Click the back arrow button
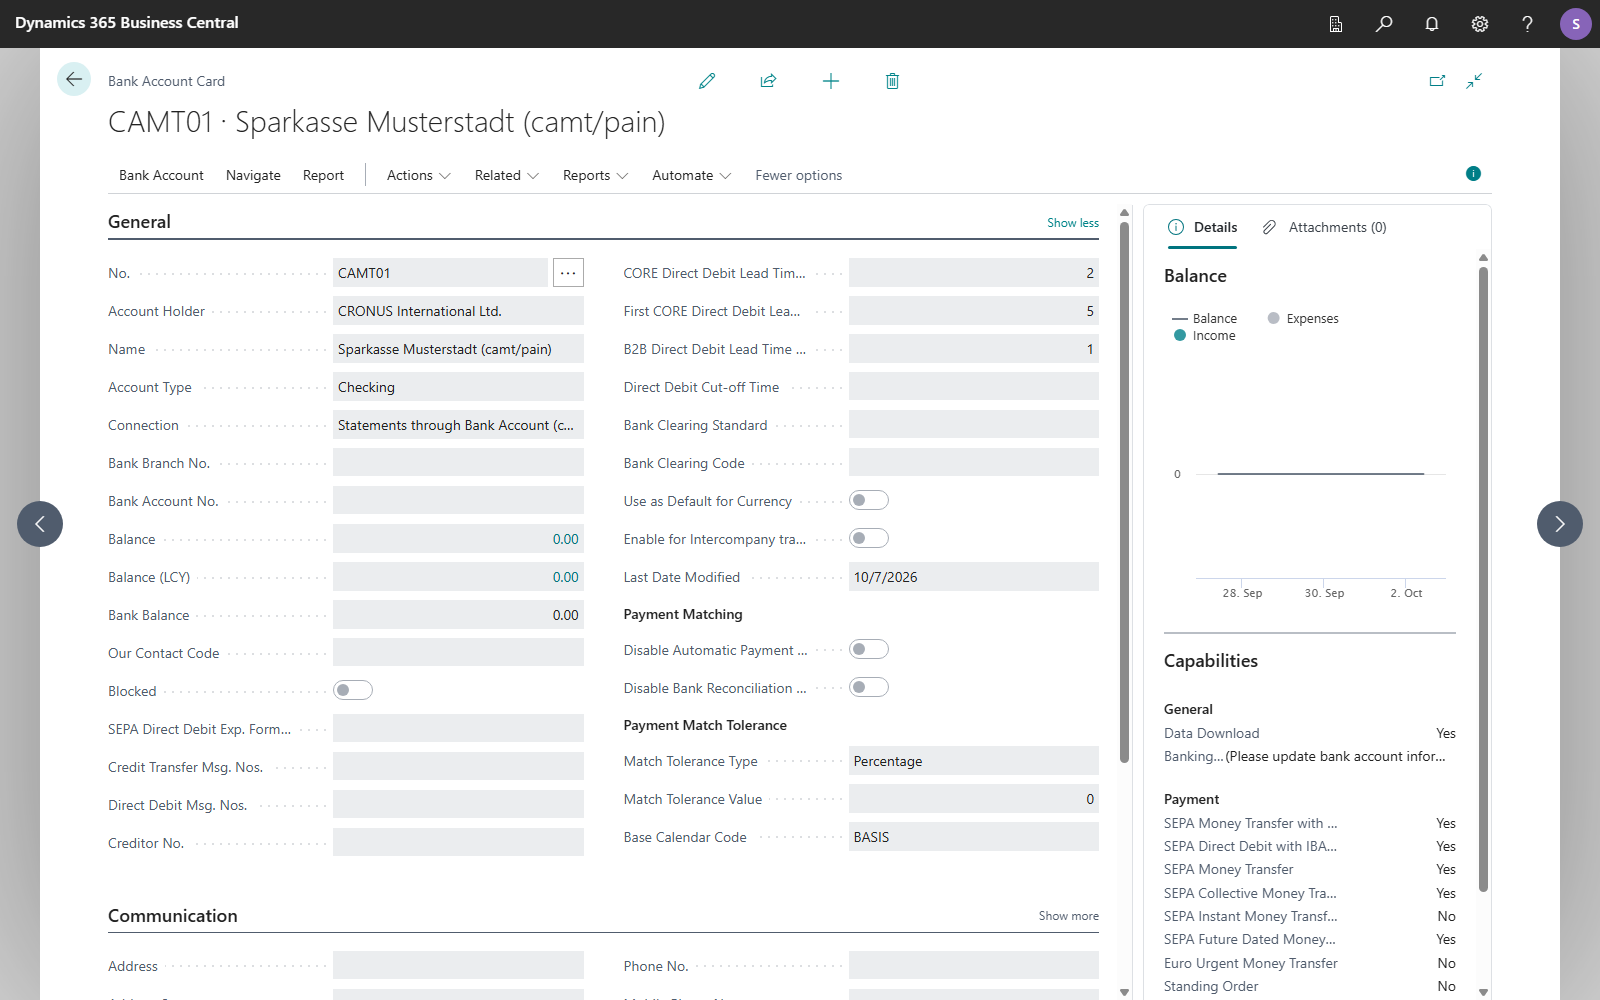Viewport: 1600px width, 1000px height. 74,79
